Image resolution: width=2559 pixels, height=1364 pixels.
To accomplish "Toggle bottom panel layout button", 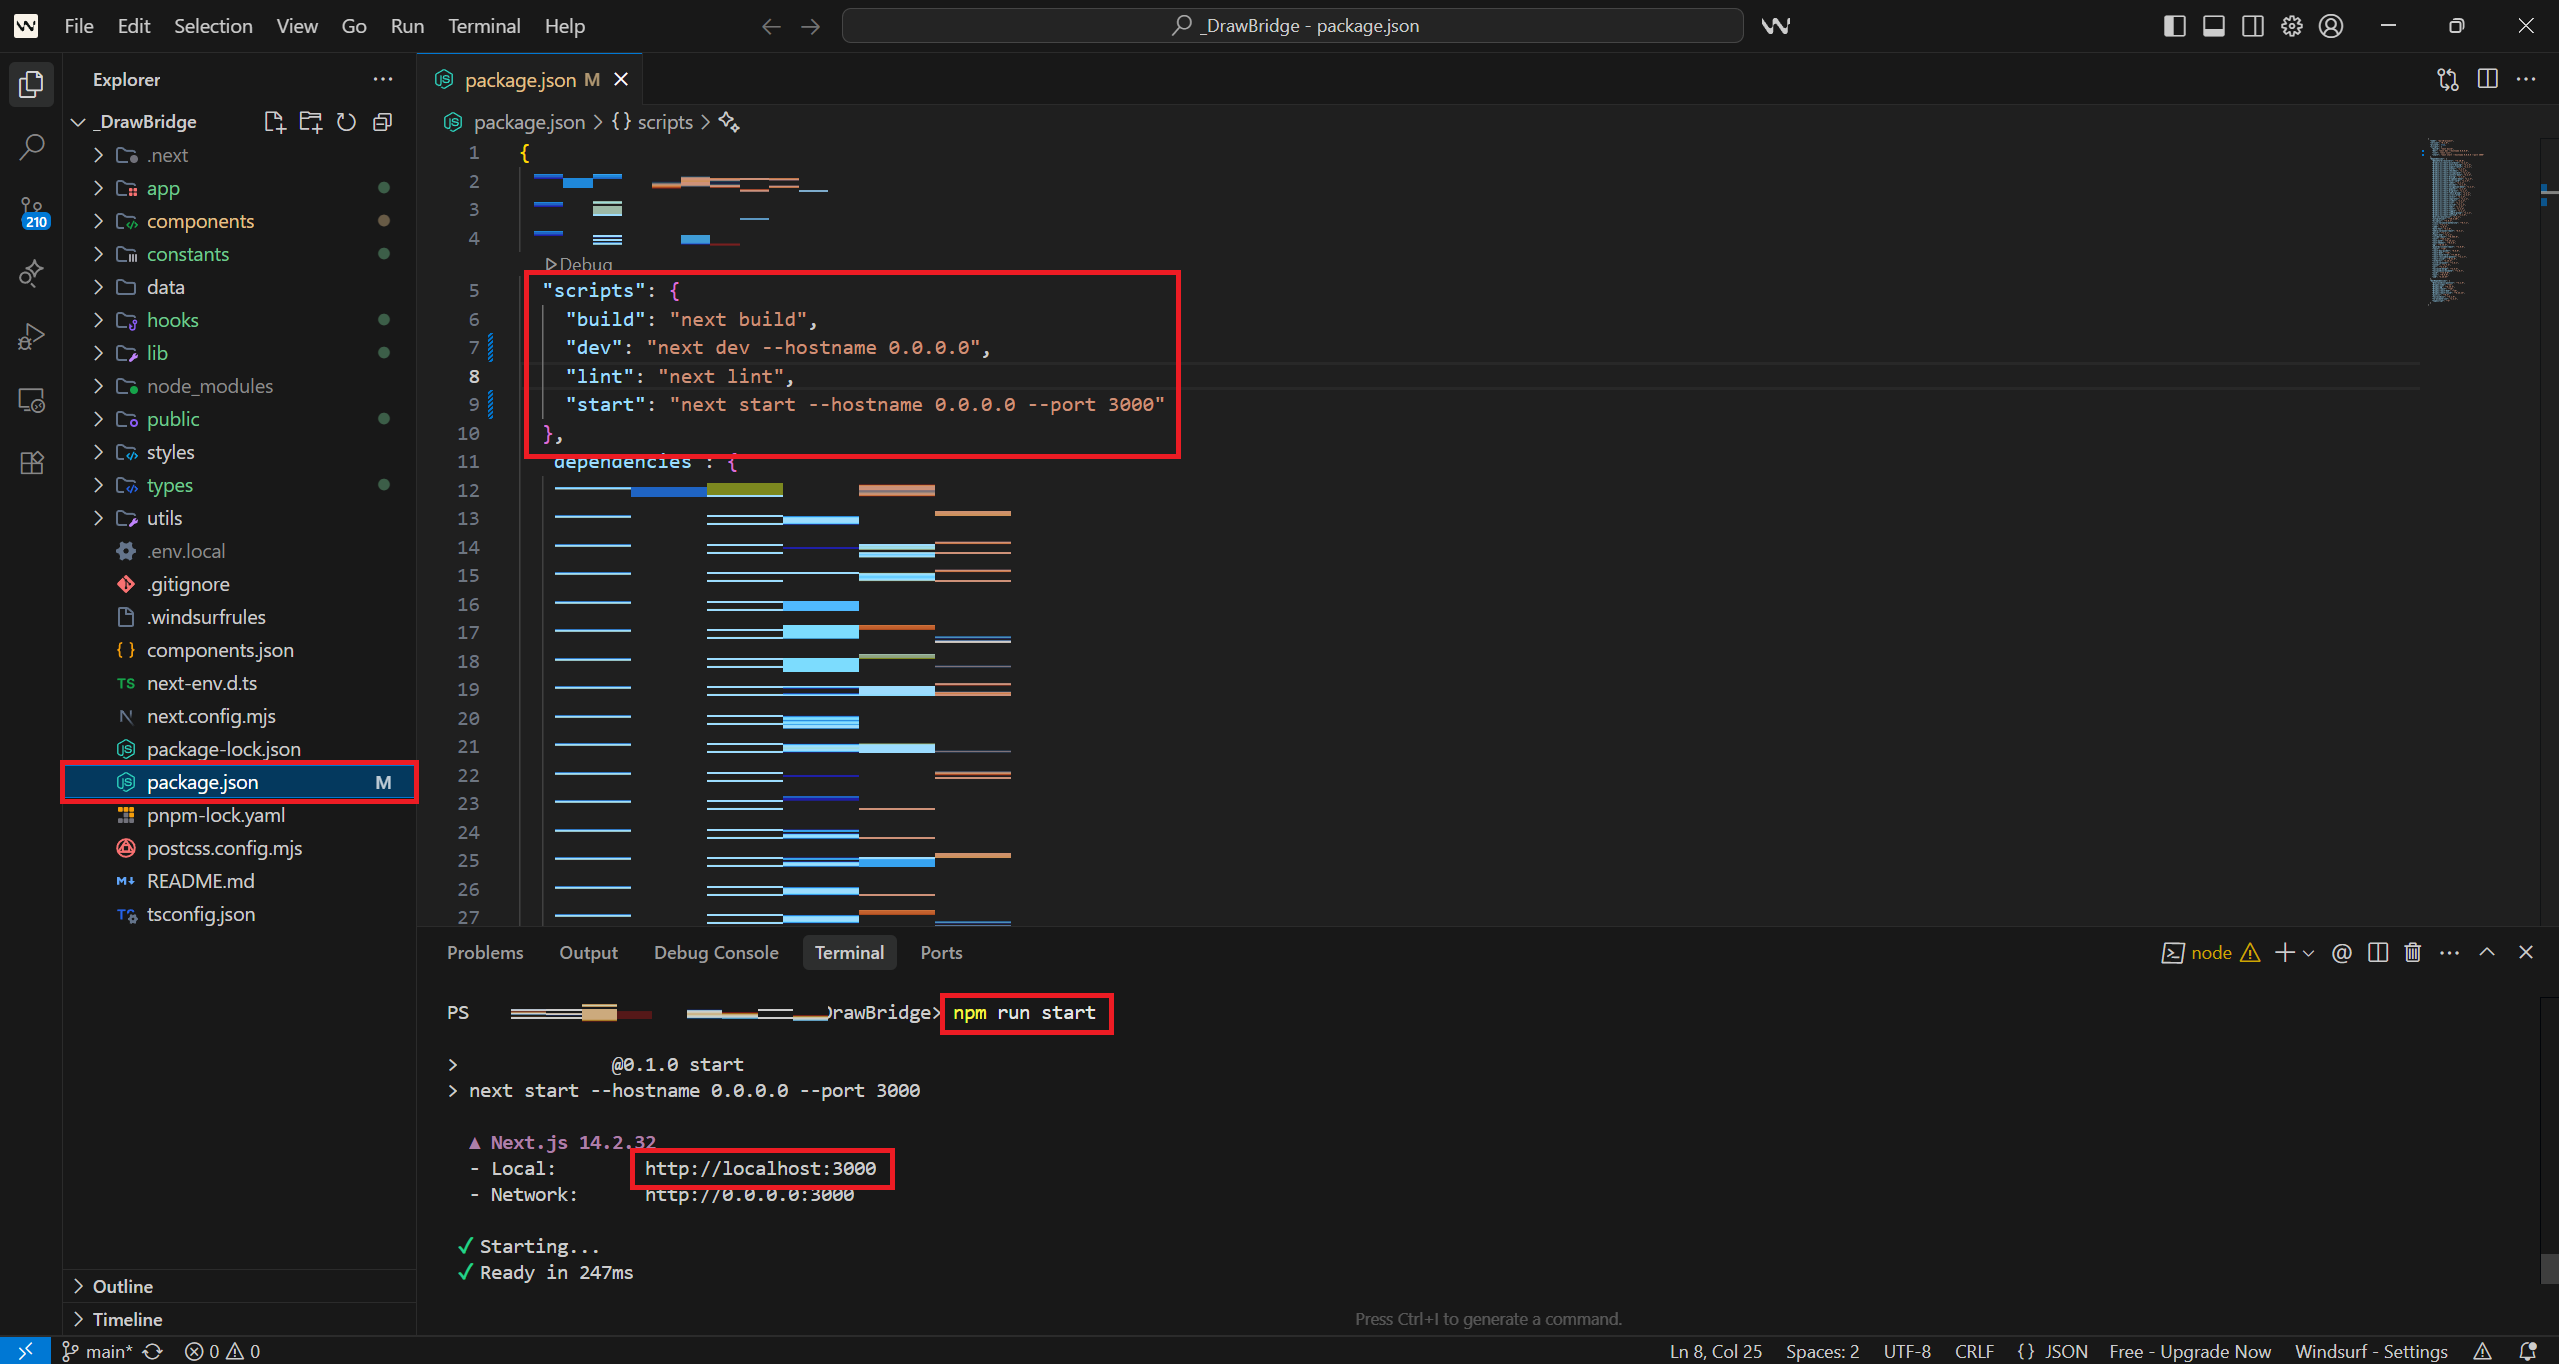I will pyautogui.click(x=2213, y=26).
